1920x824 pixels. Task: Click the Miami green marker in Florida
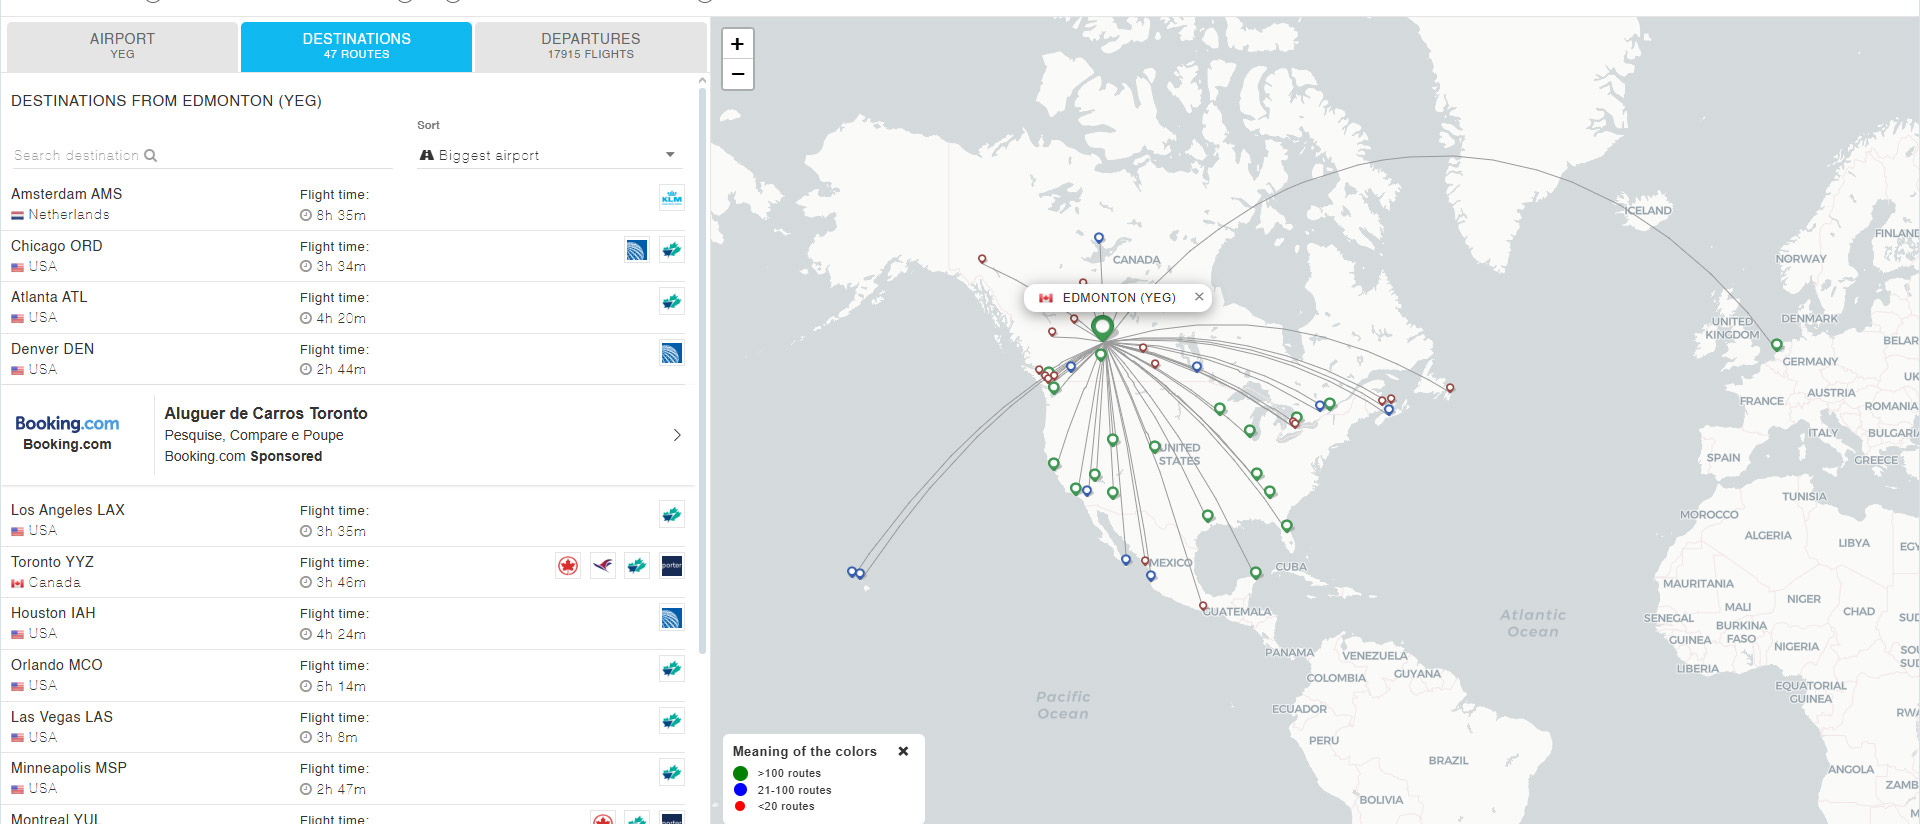point(1287,526)
